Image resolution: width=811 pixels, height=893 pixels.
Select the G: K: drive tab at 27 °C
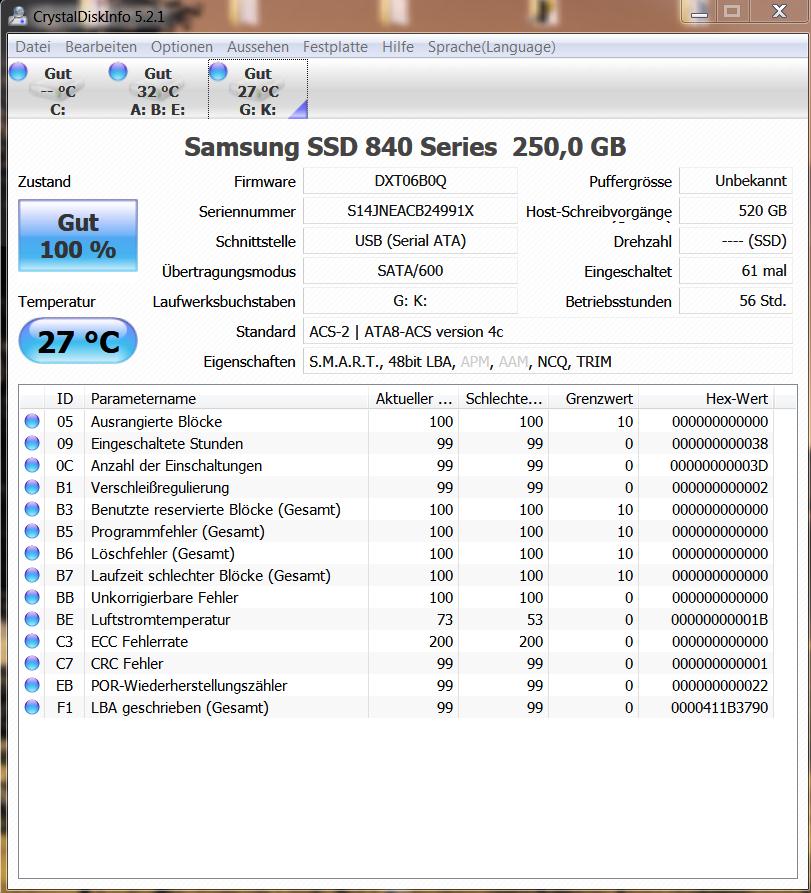coord(258,90)
